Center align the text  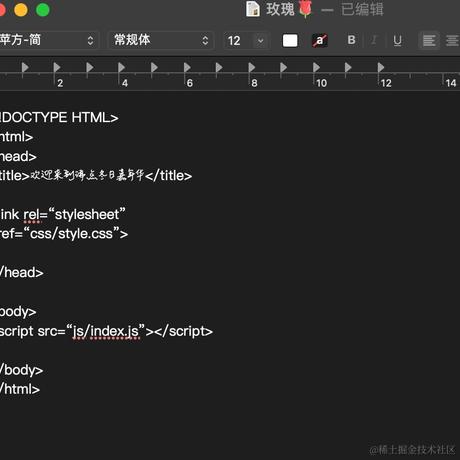tap(452, 41)
